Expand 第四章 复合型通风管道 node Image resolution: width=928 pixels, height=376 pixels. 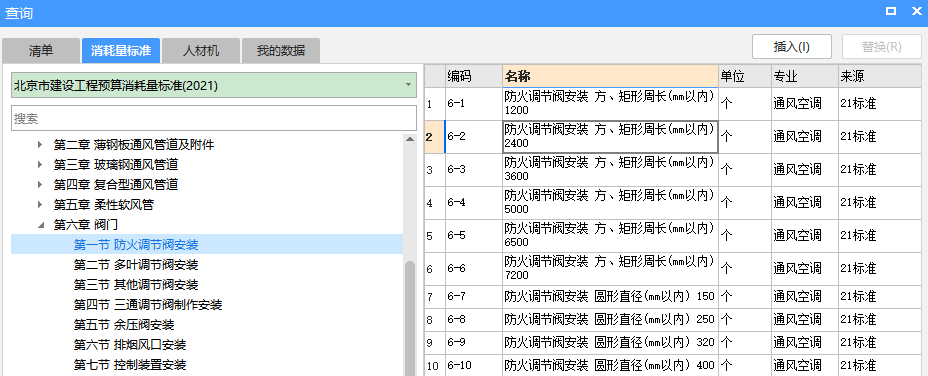pyautogui.click(x=40, y=185)
